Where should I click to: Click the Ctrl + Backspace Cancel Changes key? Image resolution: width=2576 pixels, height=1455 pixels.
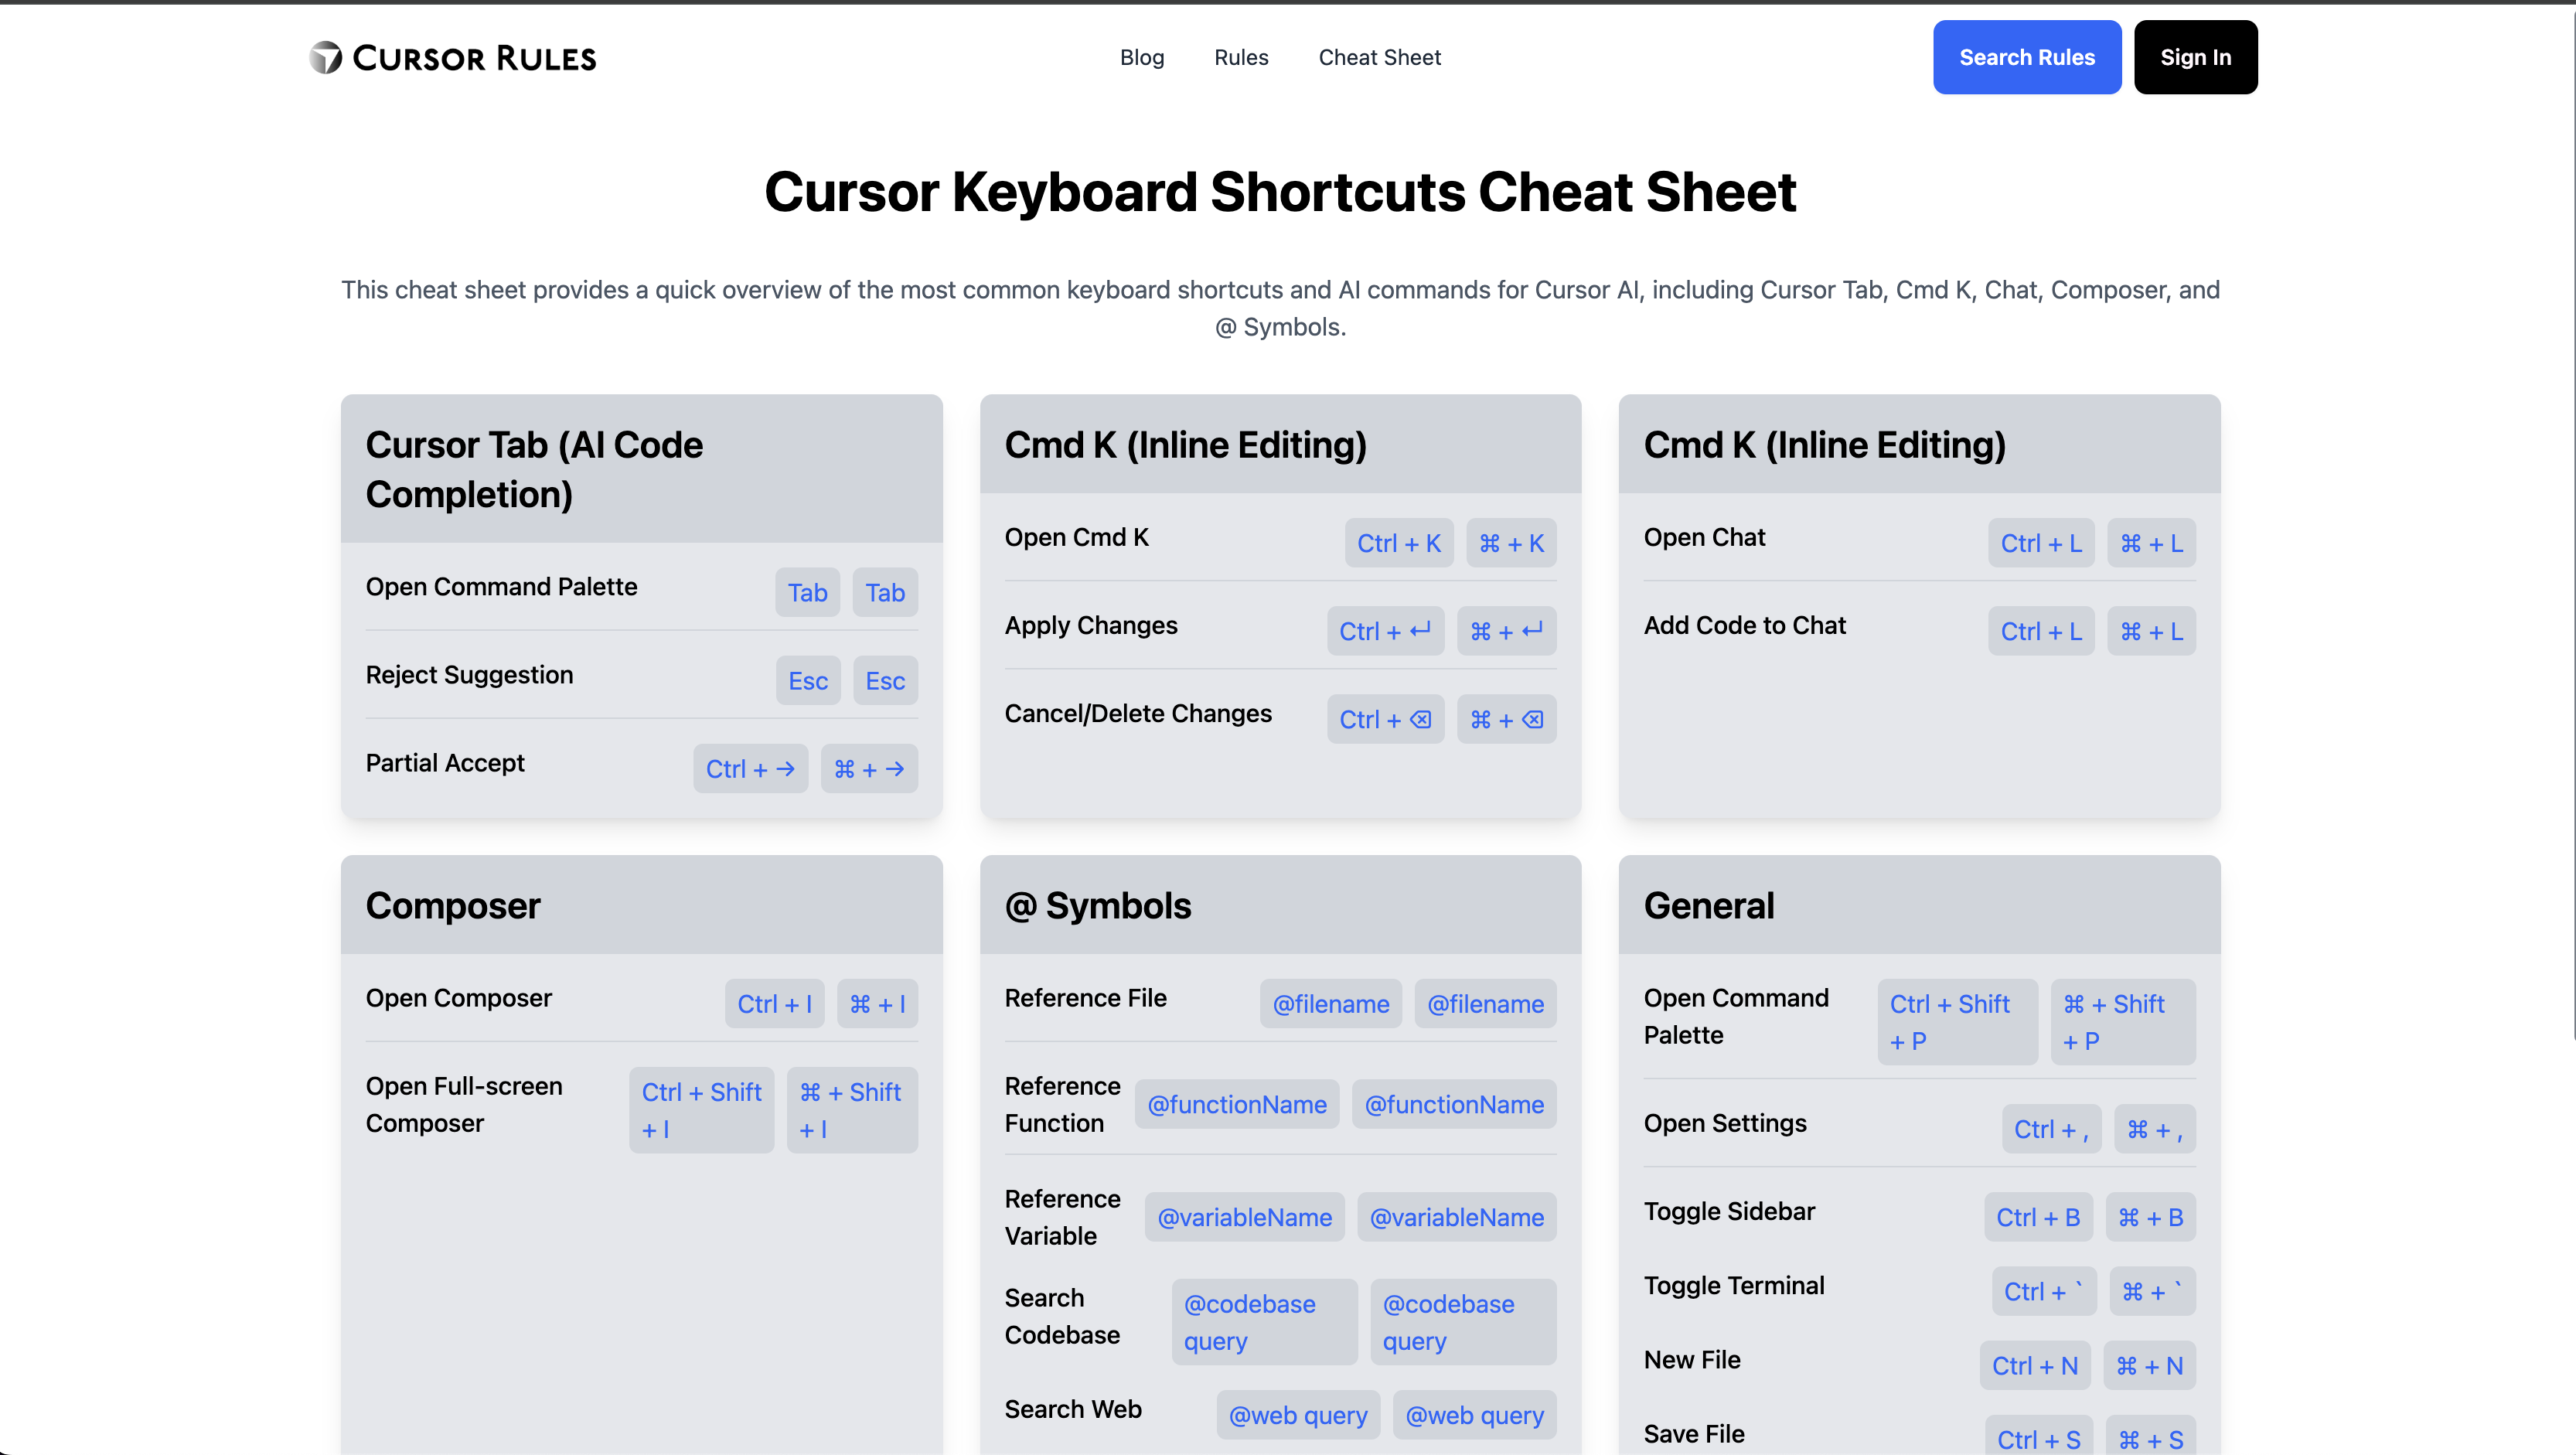click(x=1385, y=719)
